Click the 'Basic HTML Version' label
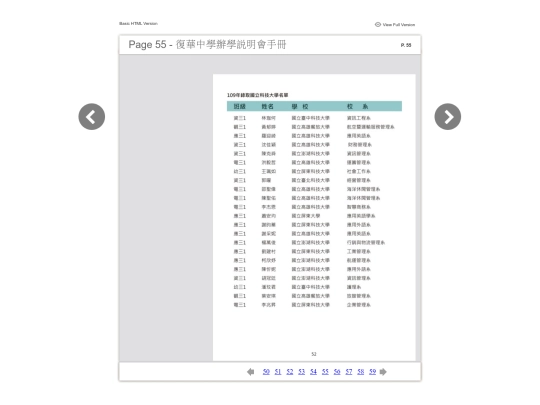Screen dimensions: 540x405 138,23
